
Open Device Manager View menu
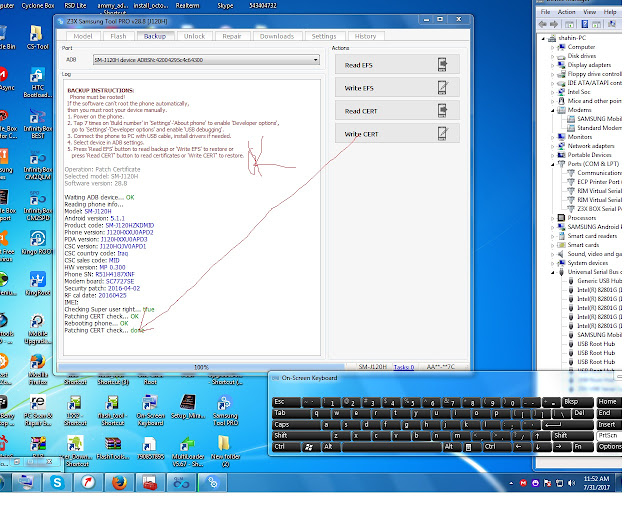pos(589,12)
